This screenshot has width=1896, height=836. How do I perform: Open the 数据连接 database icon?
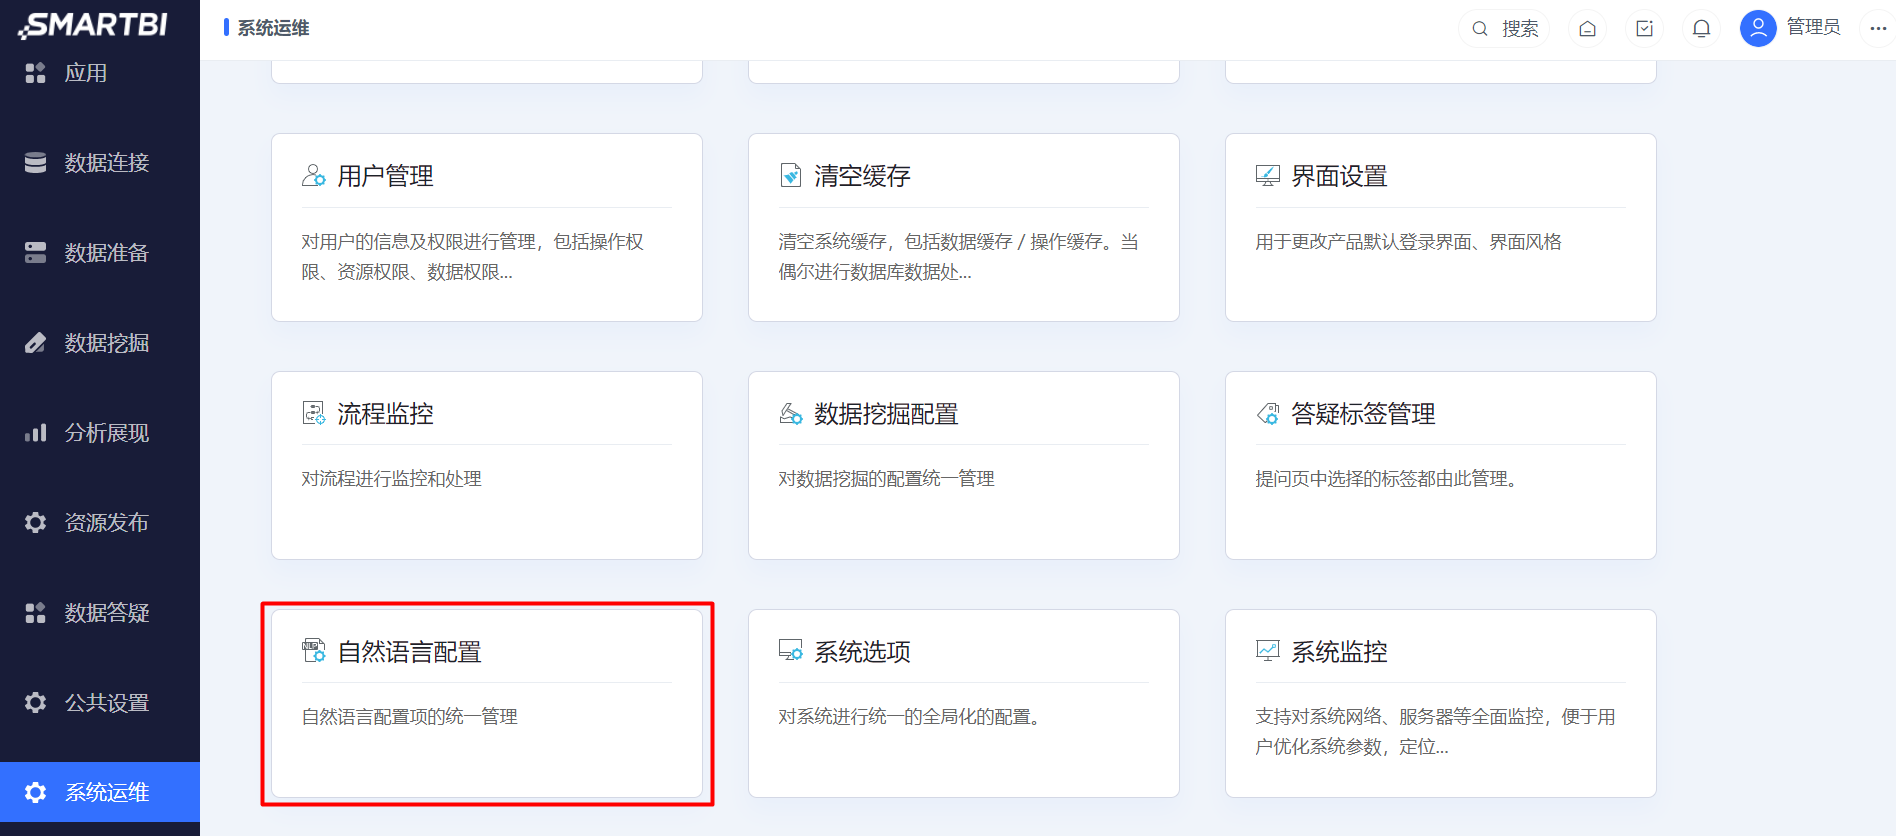coord(36,163)
